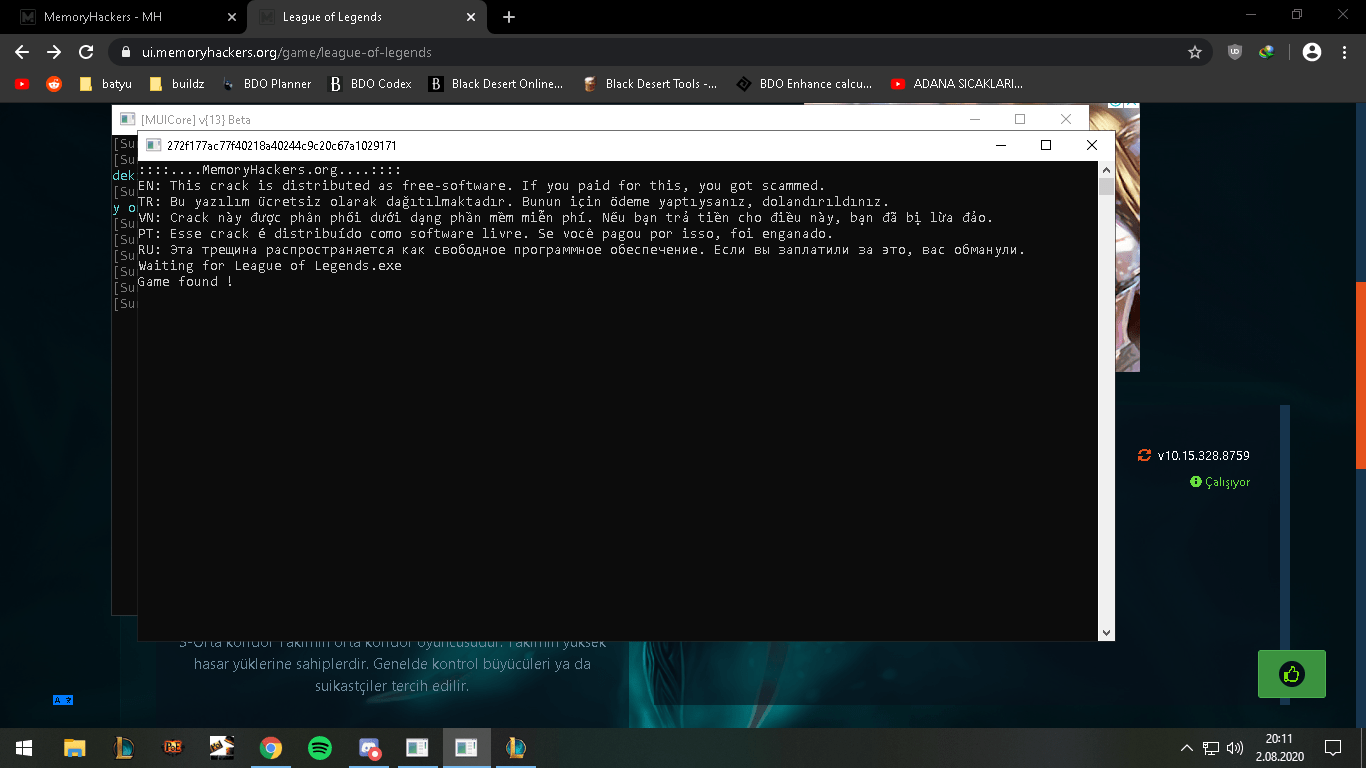1366x768 pixels.
Task: Open the Reddit bookmark icon
Action: click(54, 84)
